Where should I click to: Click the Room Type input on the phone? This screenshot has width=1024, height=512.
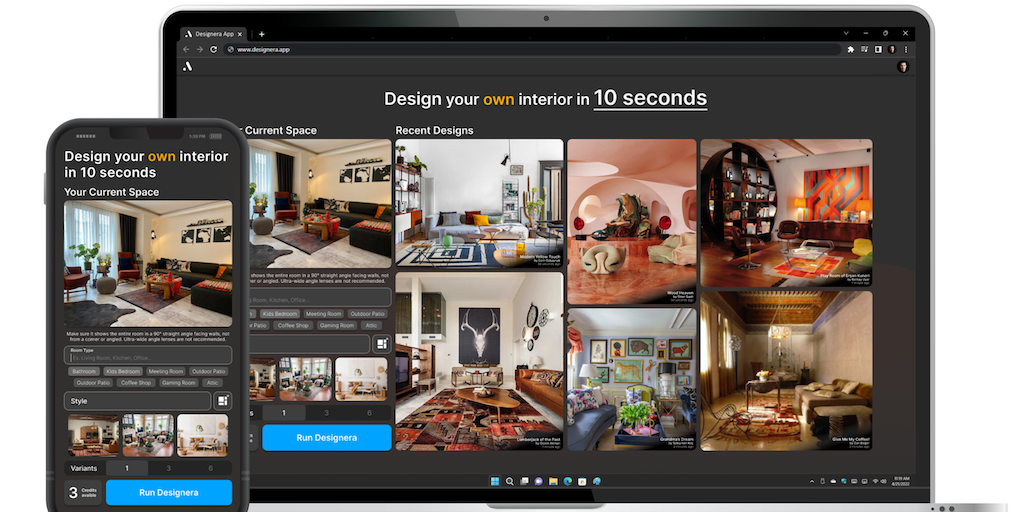coord(148,355)
